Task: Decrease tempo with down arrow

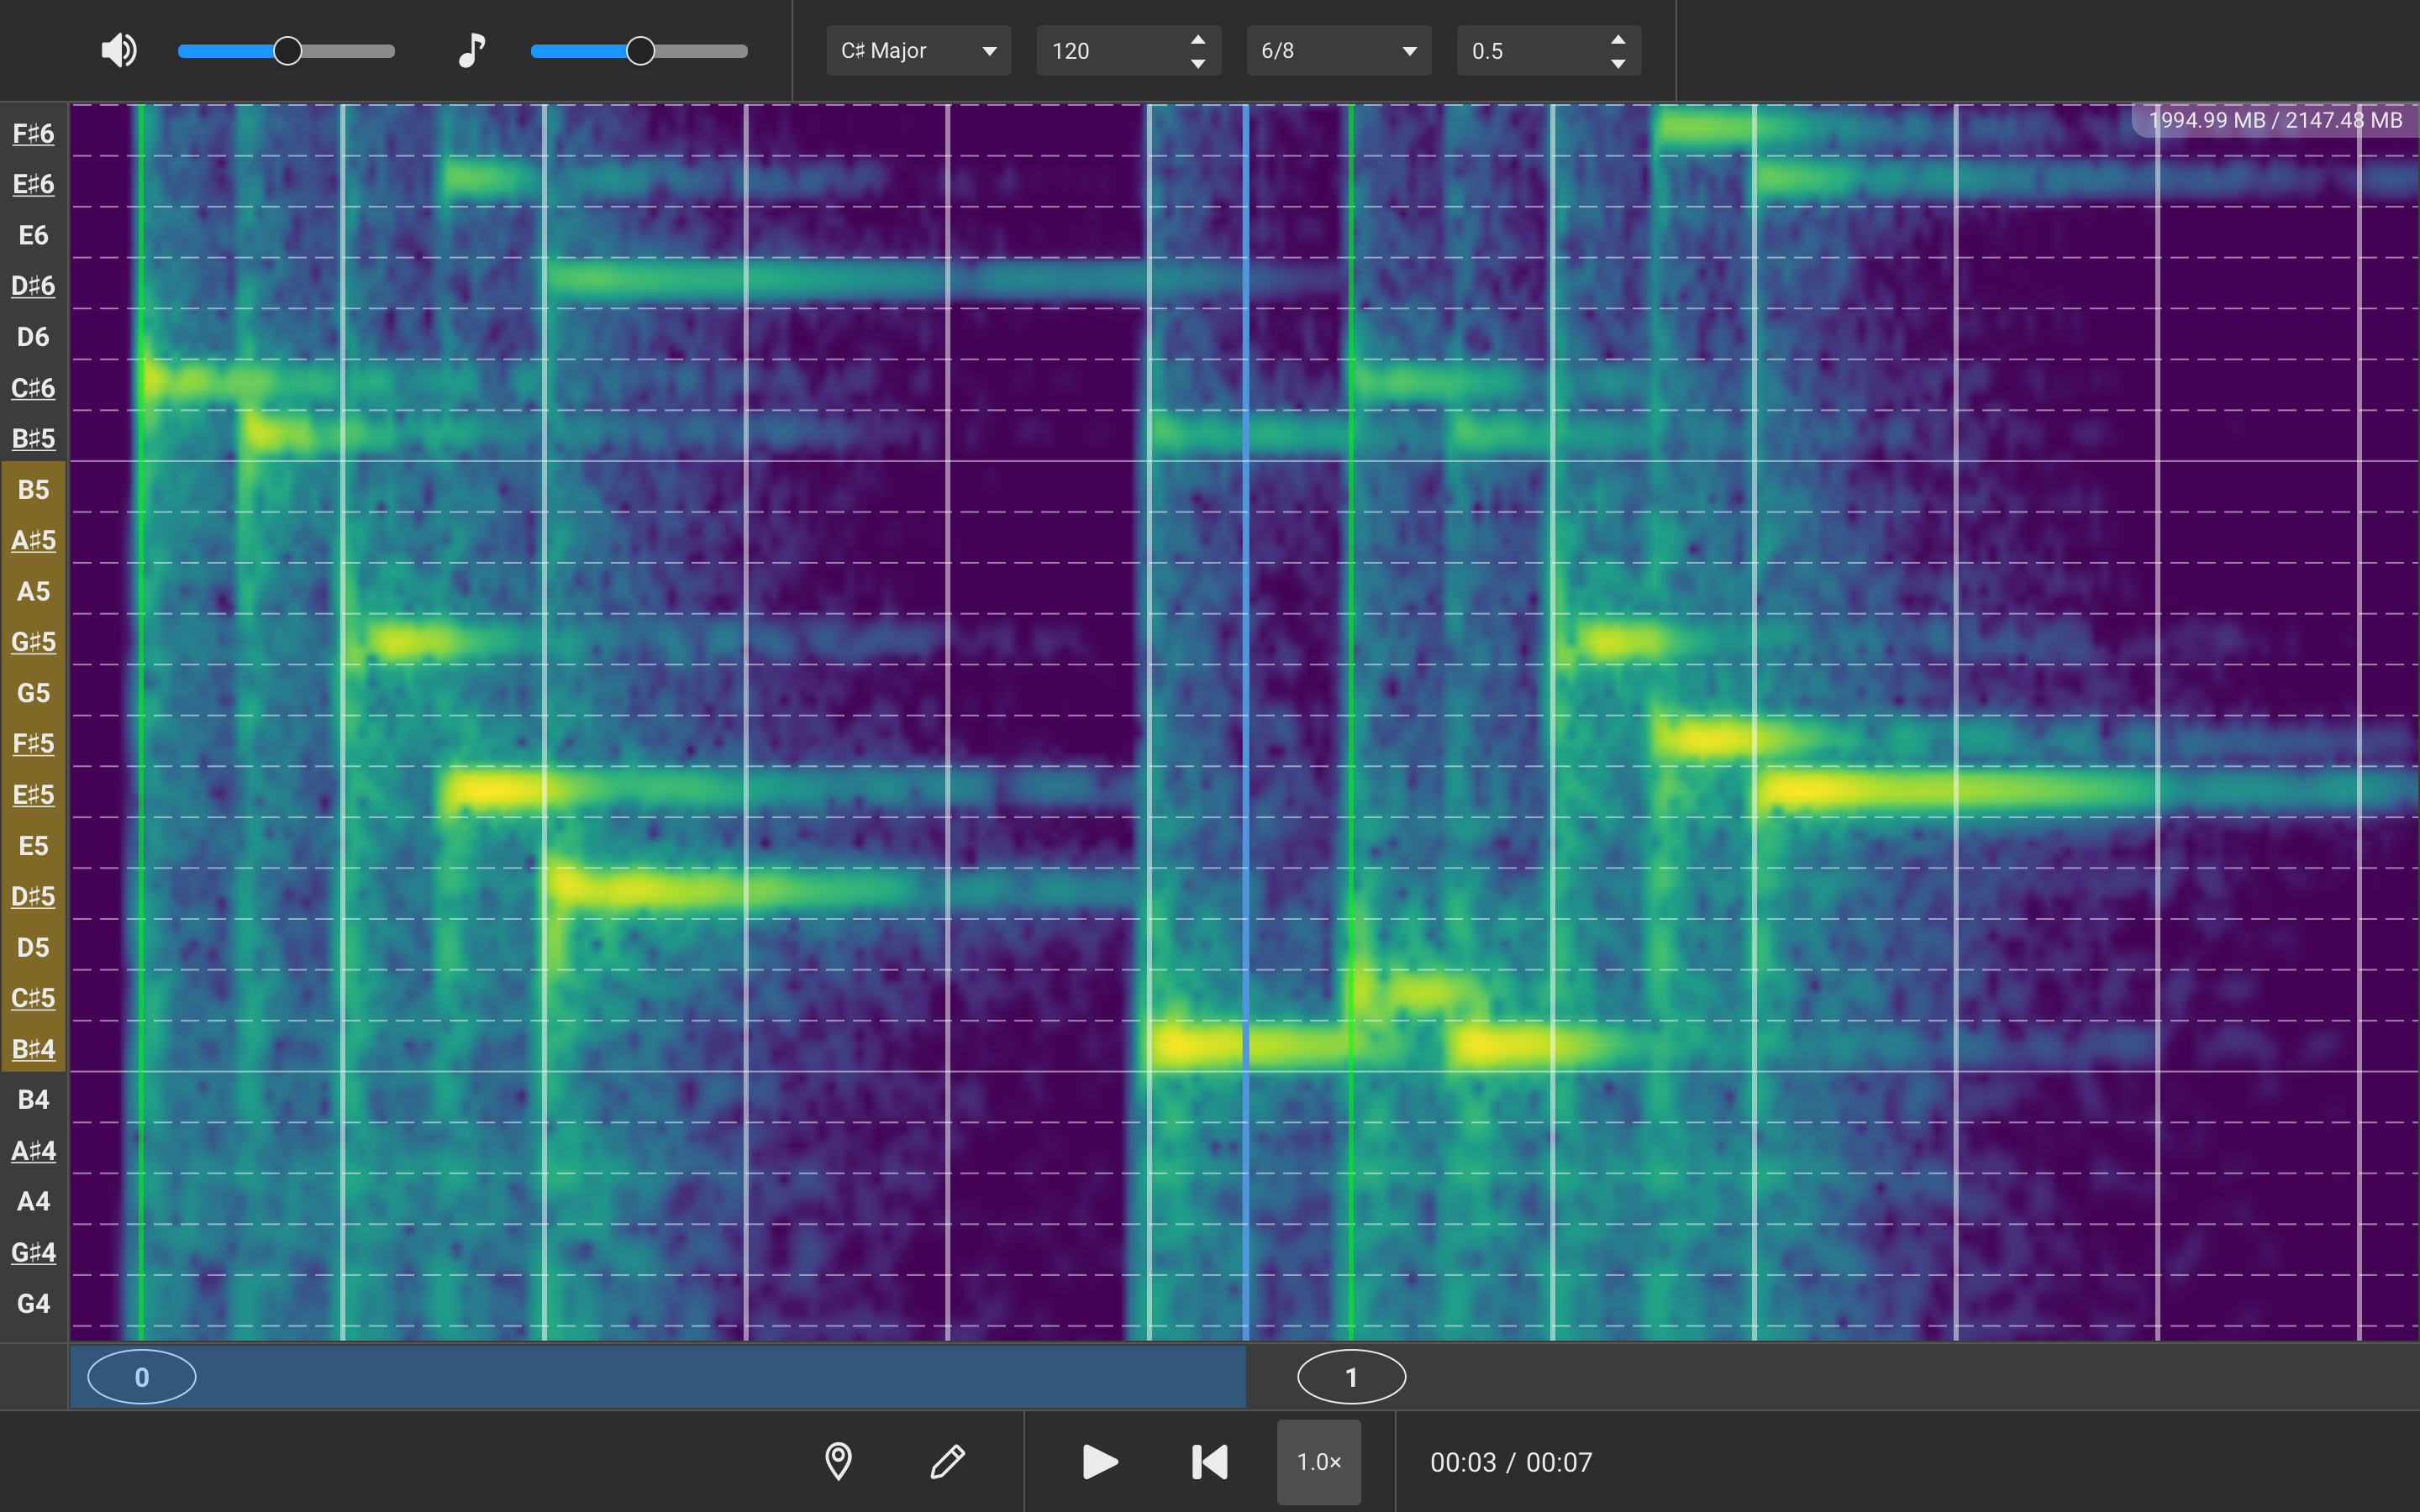Action: 1197,63
